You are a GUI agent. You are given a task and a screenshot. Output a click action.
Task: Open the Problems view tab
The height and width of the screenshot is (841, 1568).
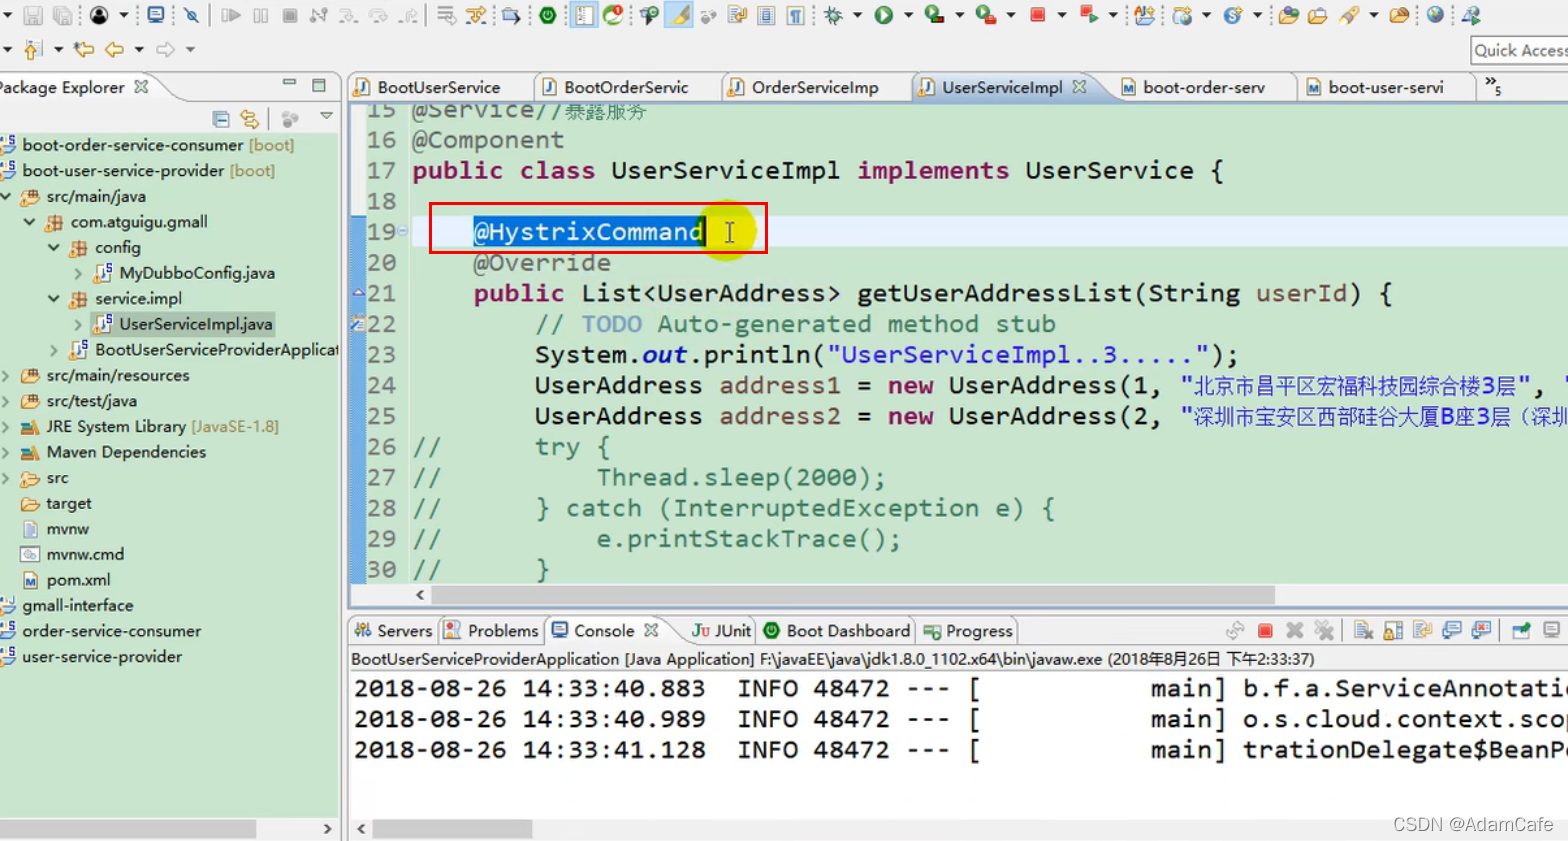point(491,631)
